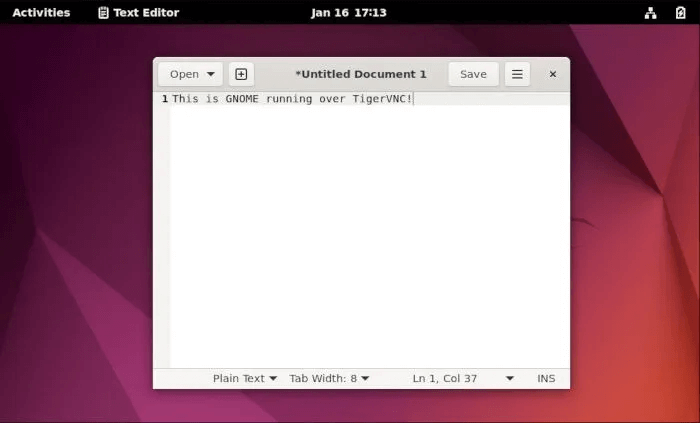Viewport: 700px width, 423px height.
Task: Open the Text Editor application menu
Action: click(x=138, y=12)
